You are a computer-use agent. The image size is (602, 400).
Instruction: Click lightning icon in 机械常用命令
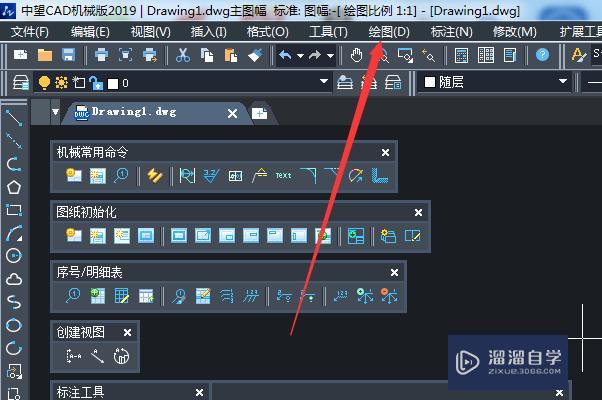coord(155,176)
